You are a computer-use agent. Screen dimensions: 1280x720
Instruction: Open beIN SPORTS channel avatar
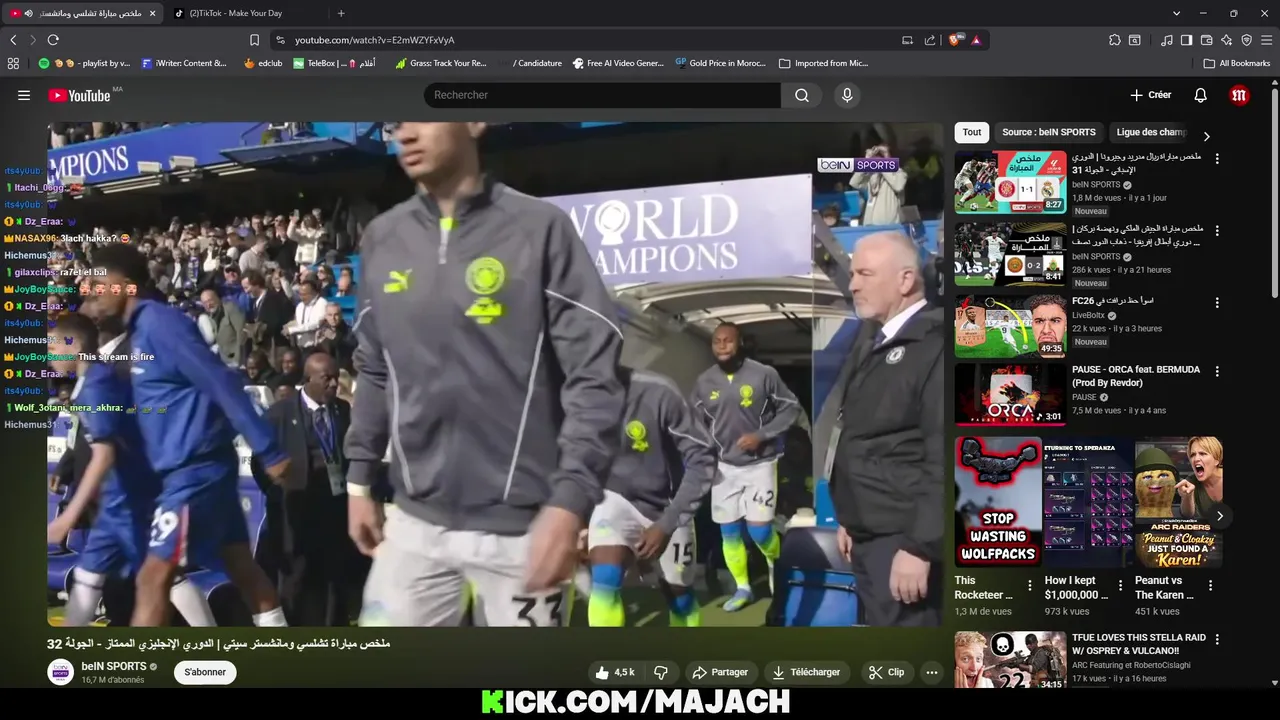point(61,672)
